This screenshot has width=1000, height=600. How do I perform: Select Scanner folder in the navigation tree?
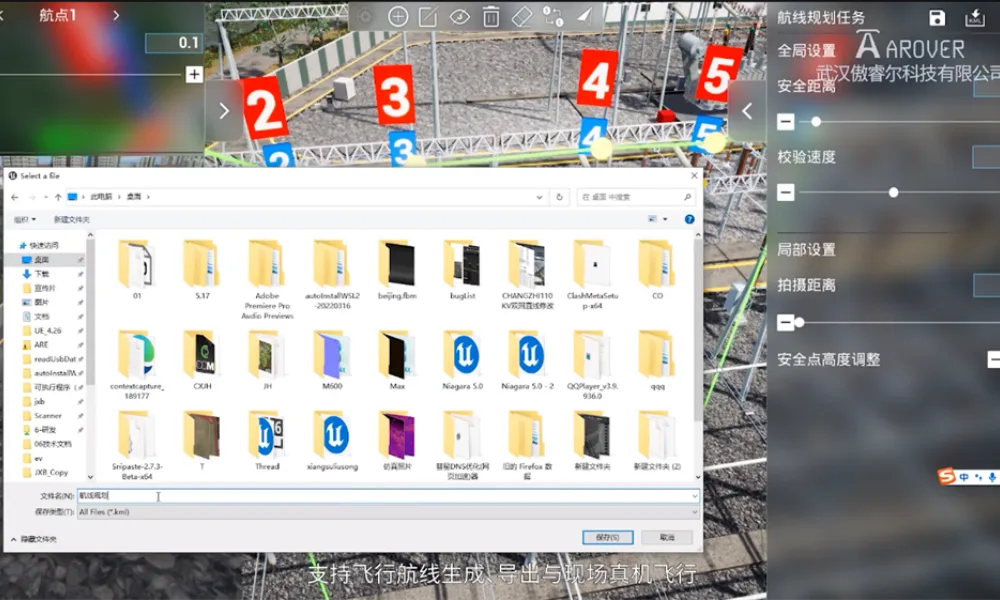pyautogui.click(x=48, y=416)
